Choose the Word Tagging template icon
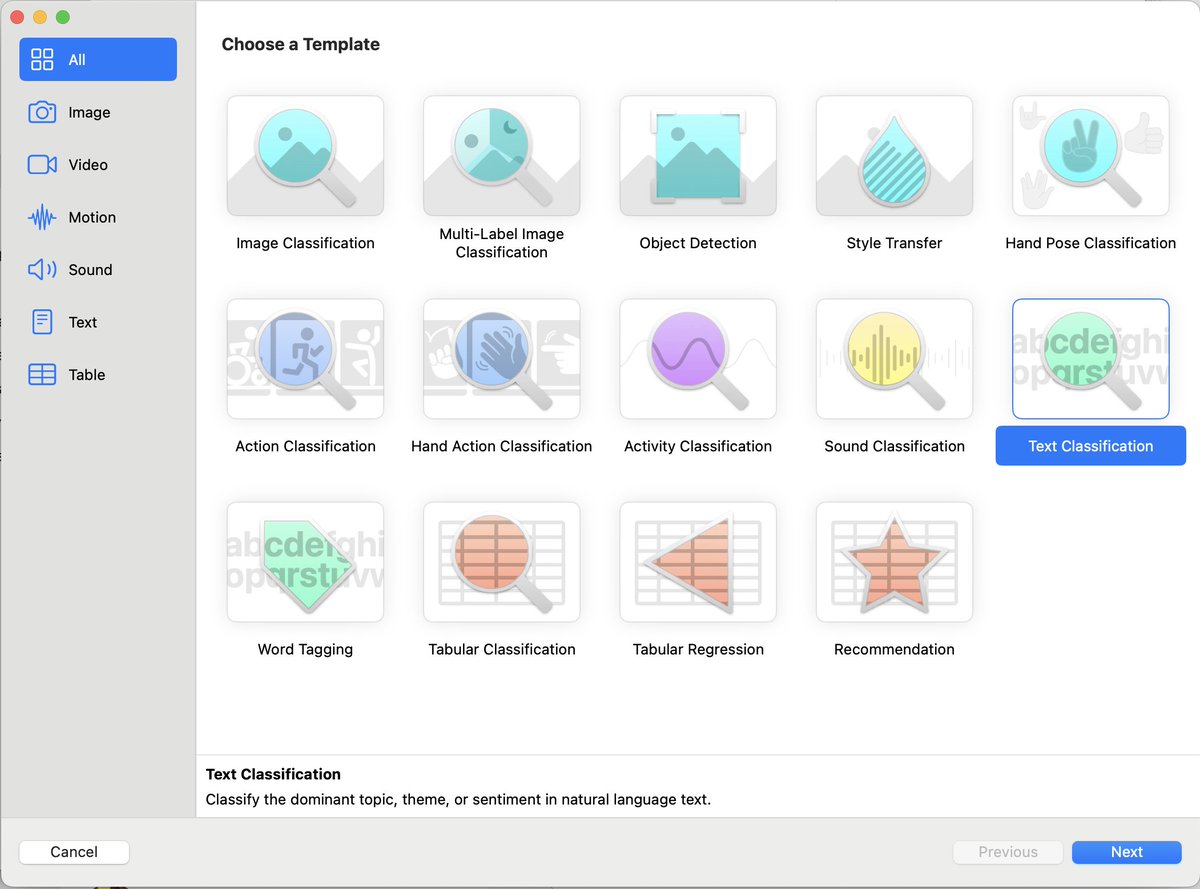The image size is (1200, 889). (305, 562)
